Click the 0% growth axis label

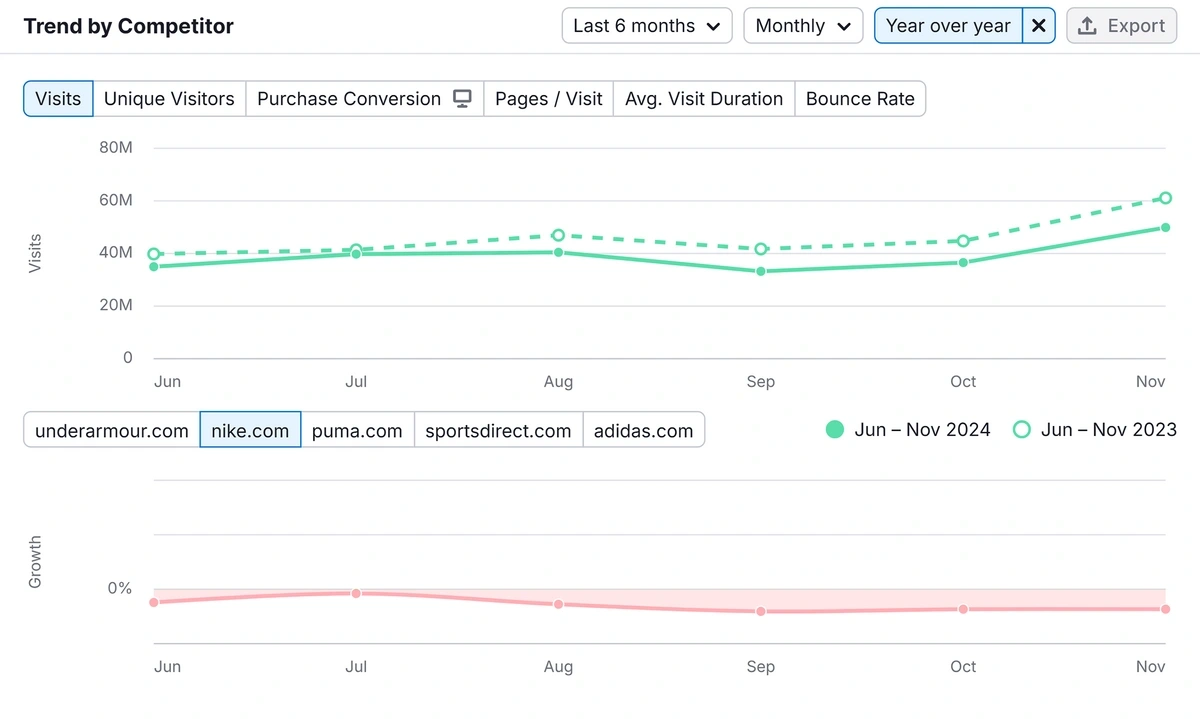[120, 589]
